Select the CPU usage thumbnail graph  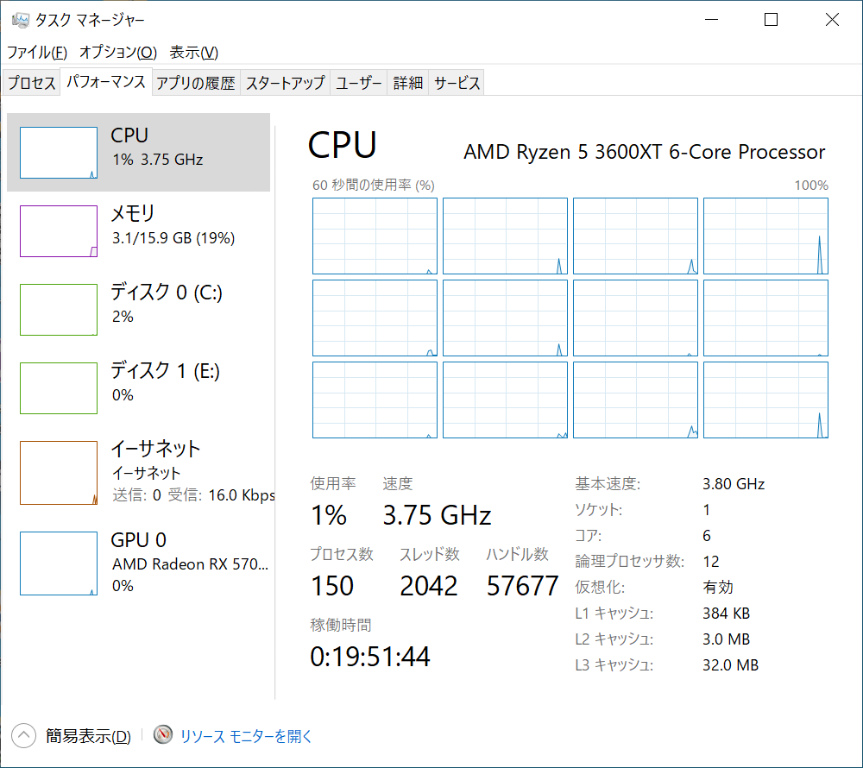tap(58, 152)
